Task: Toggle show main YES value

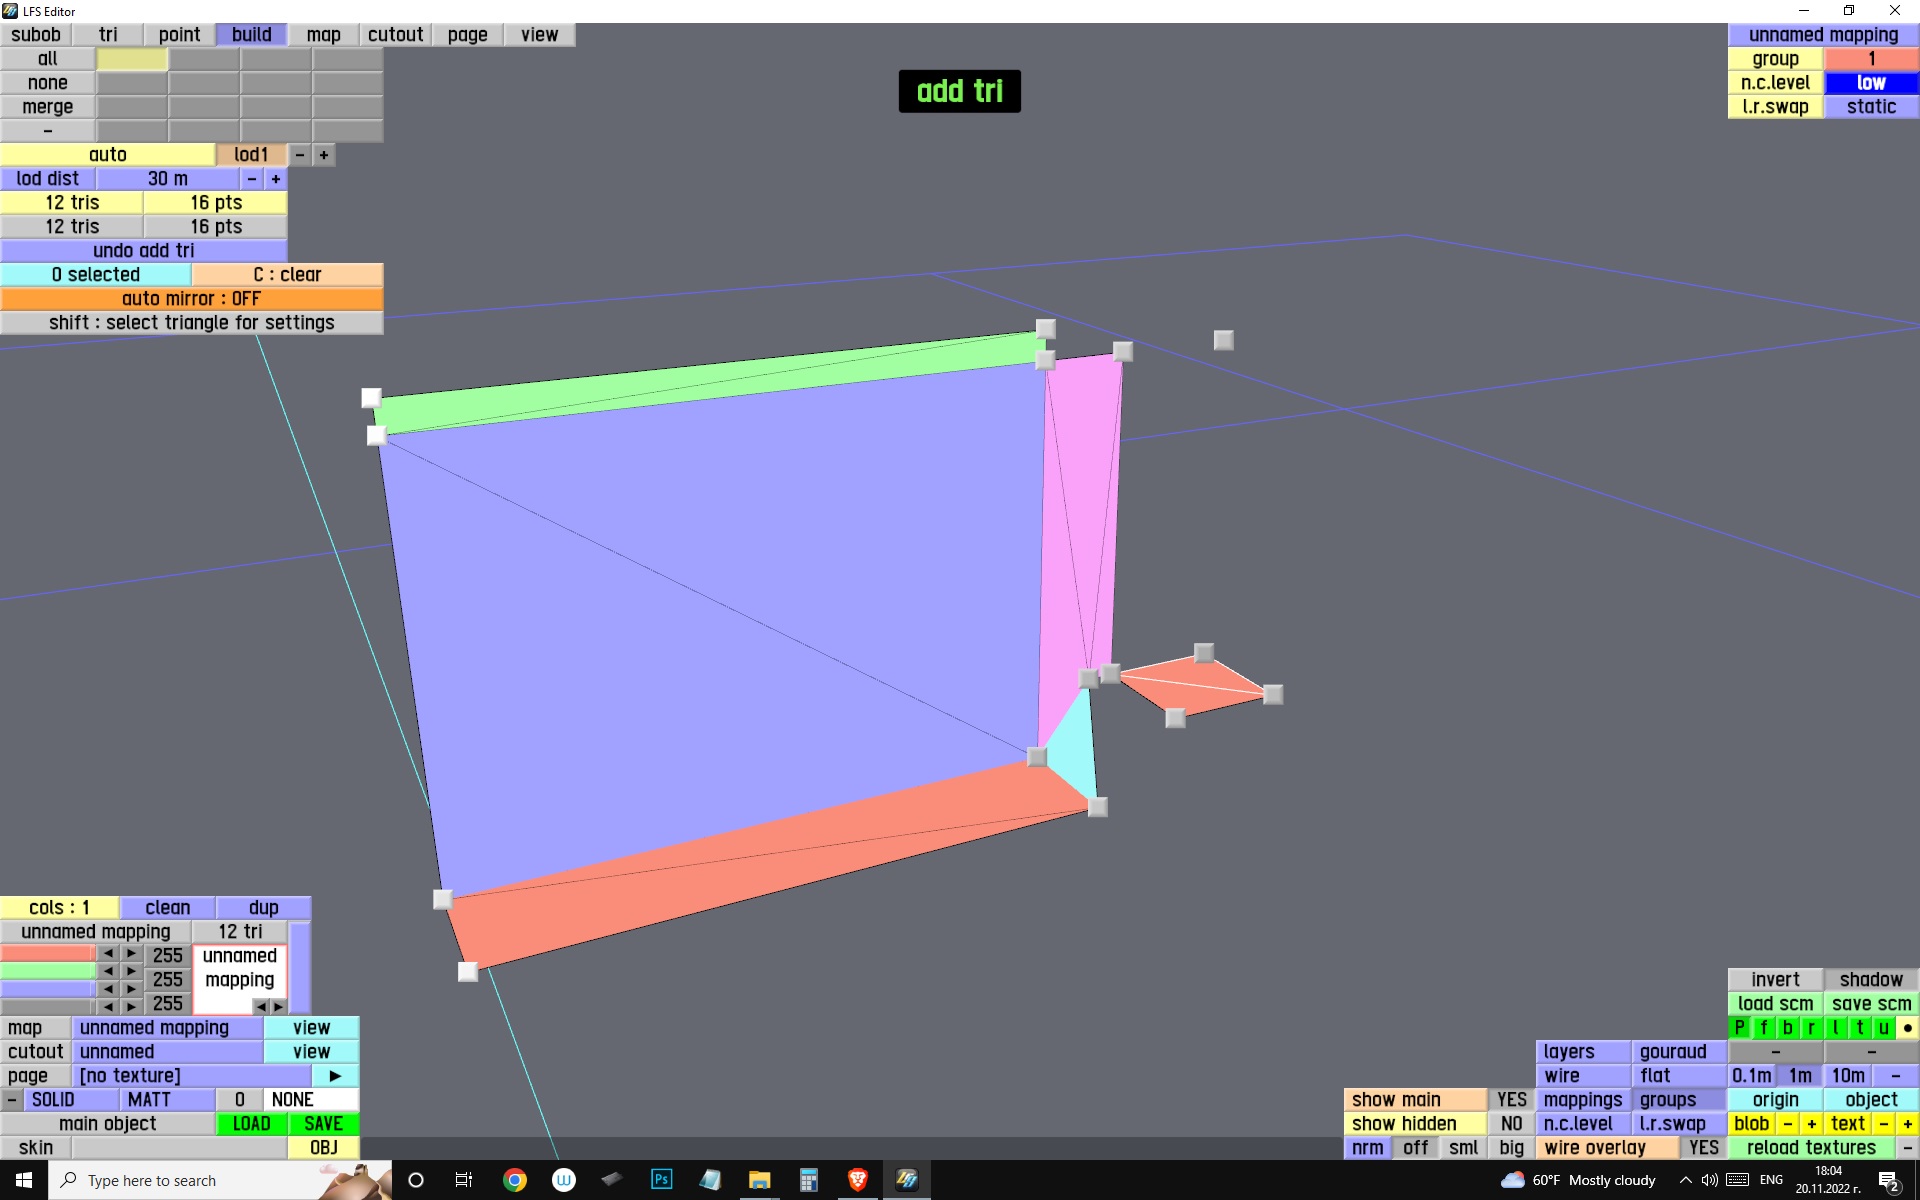Action: [1511, 1100]
